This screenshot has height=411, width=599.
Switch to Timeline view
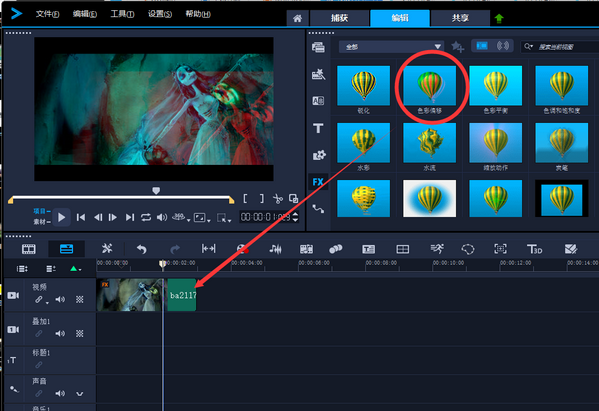[66, 249]
